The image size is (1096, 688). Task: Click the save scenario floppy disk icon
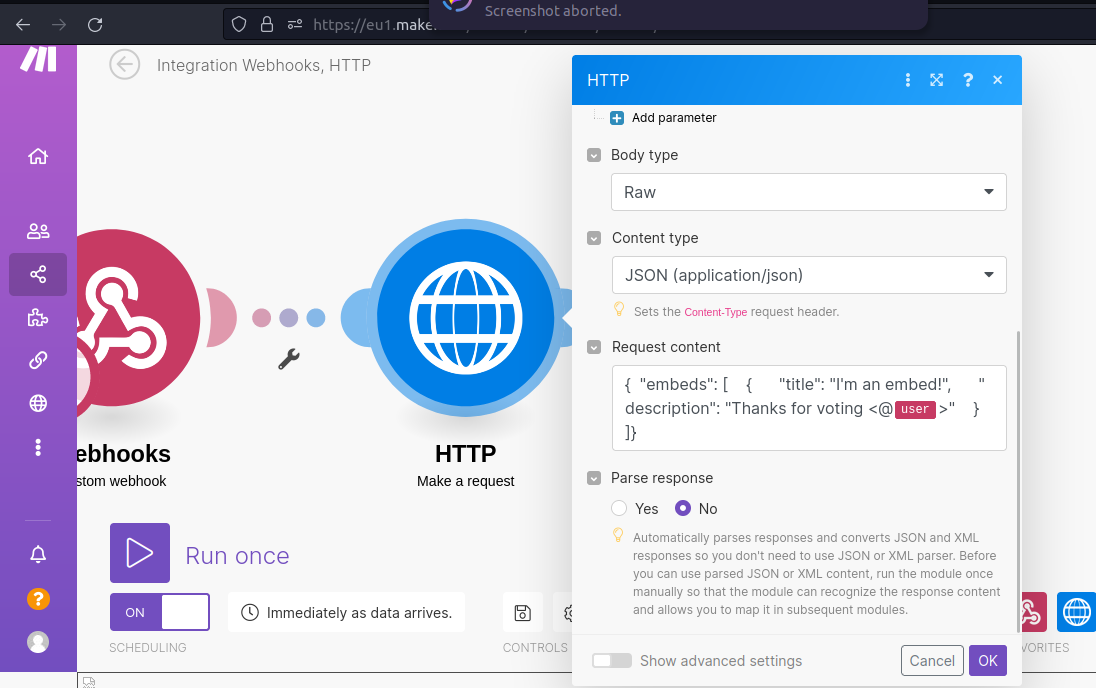[x=522, y=612]
